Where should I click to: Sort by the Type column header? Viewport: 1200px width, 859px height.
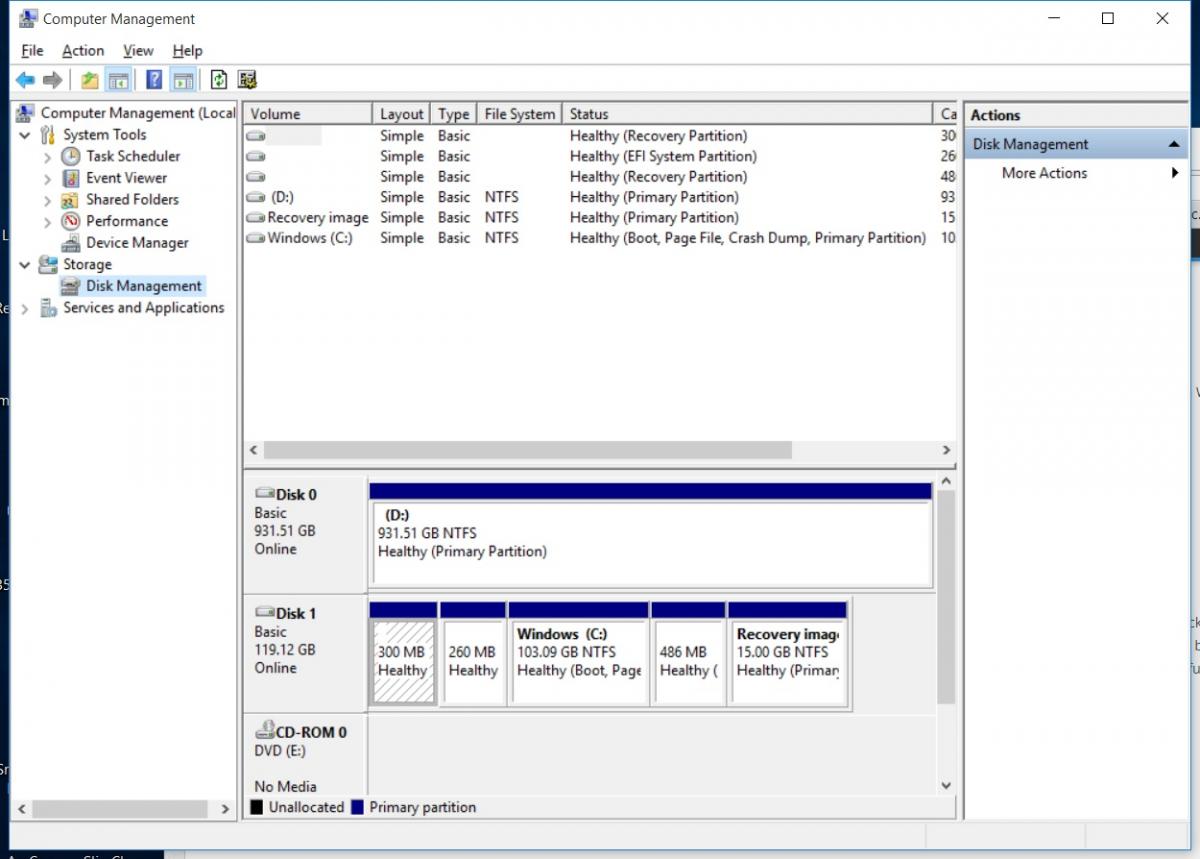pos(454,114)
